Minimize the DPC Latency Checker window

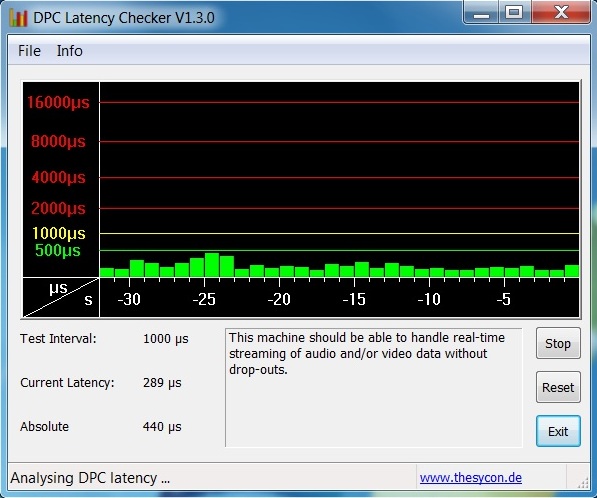(x=482, y=13)
